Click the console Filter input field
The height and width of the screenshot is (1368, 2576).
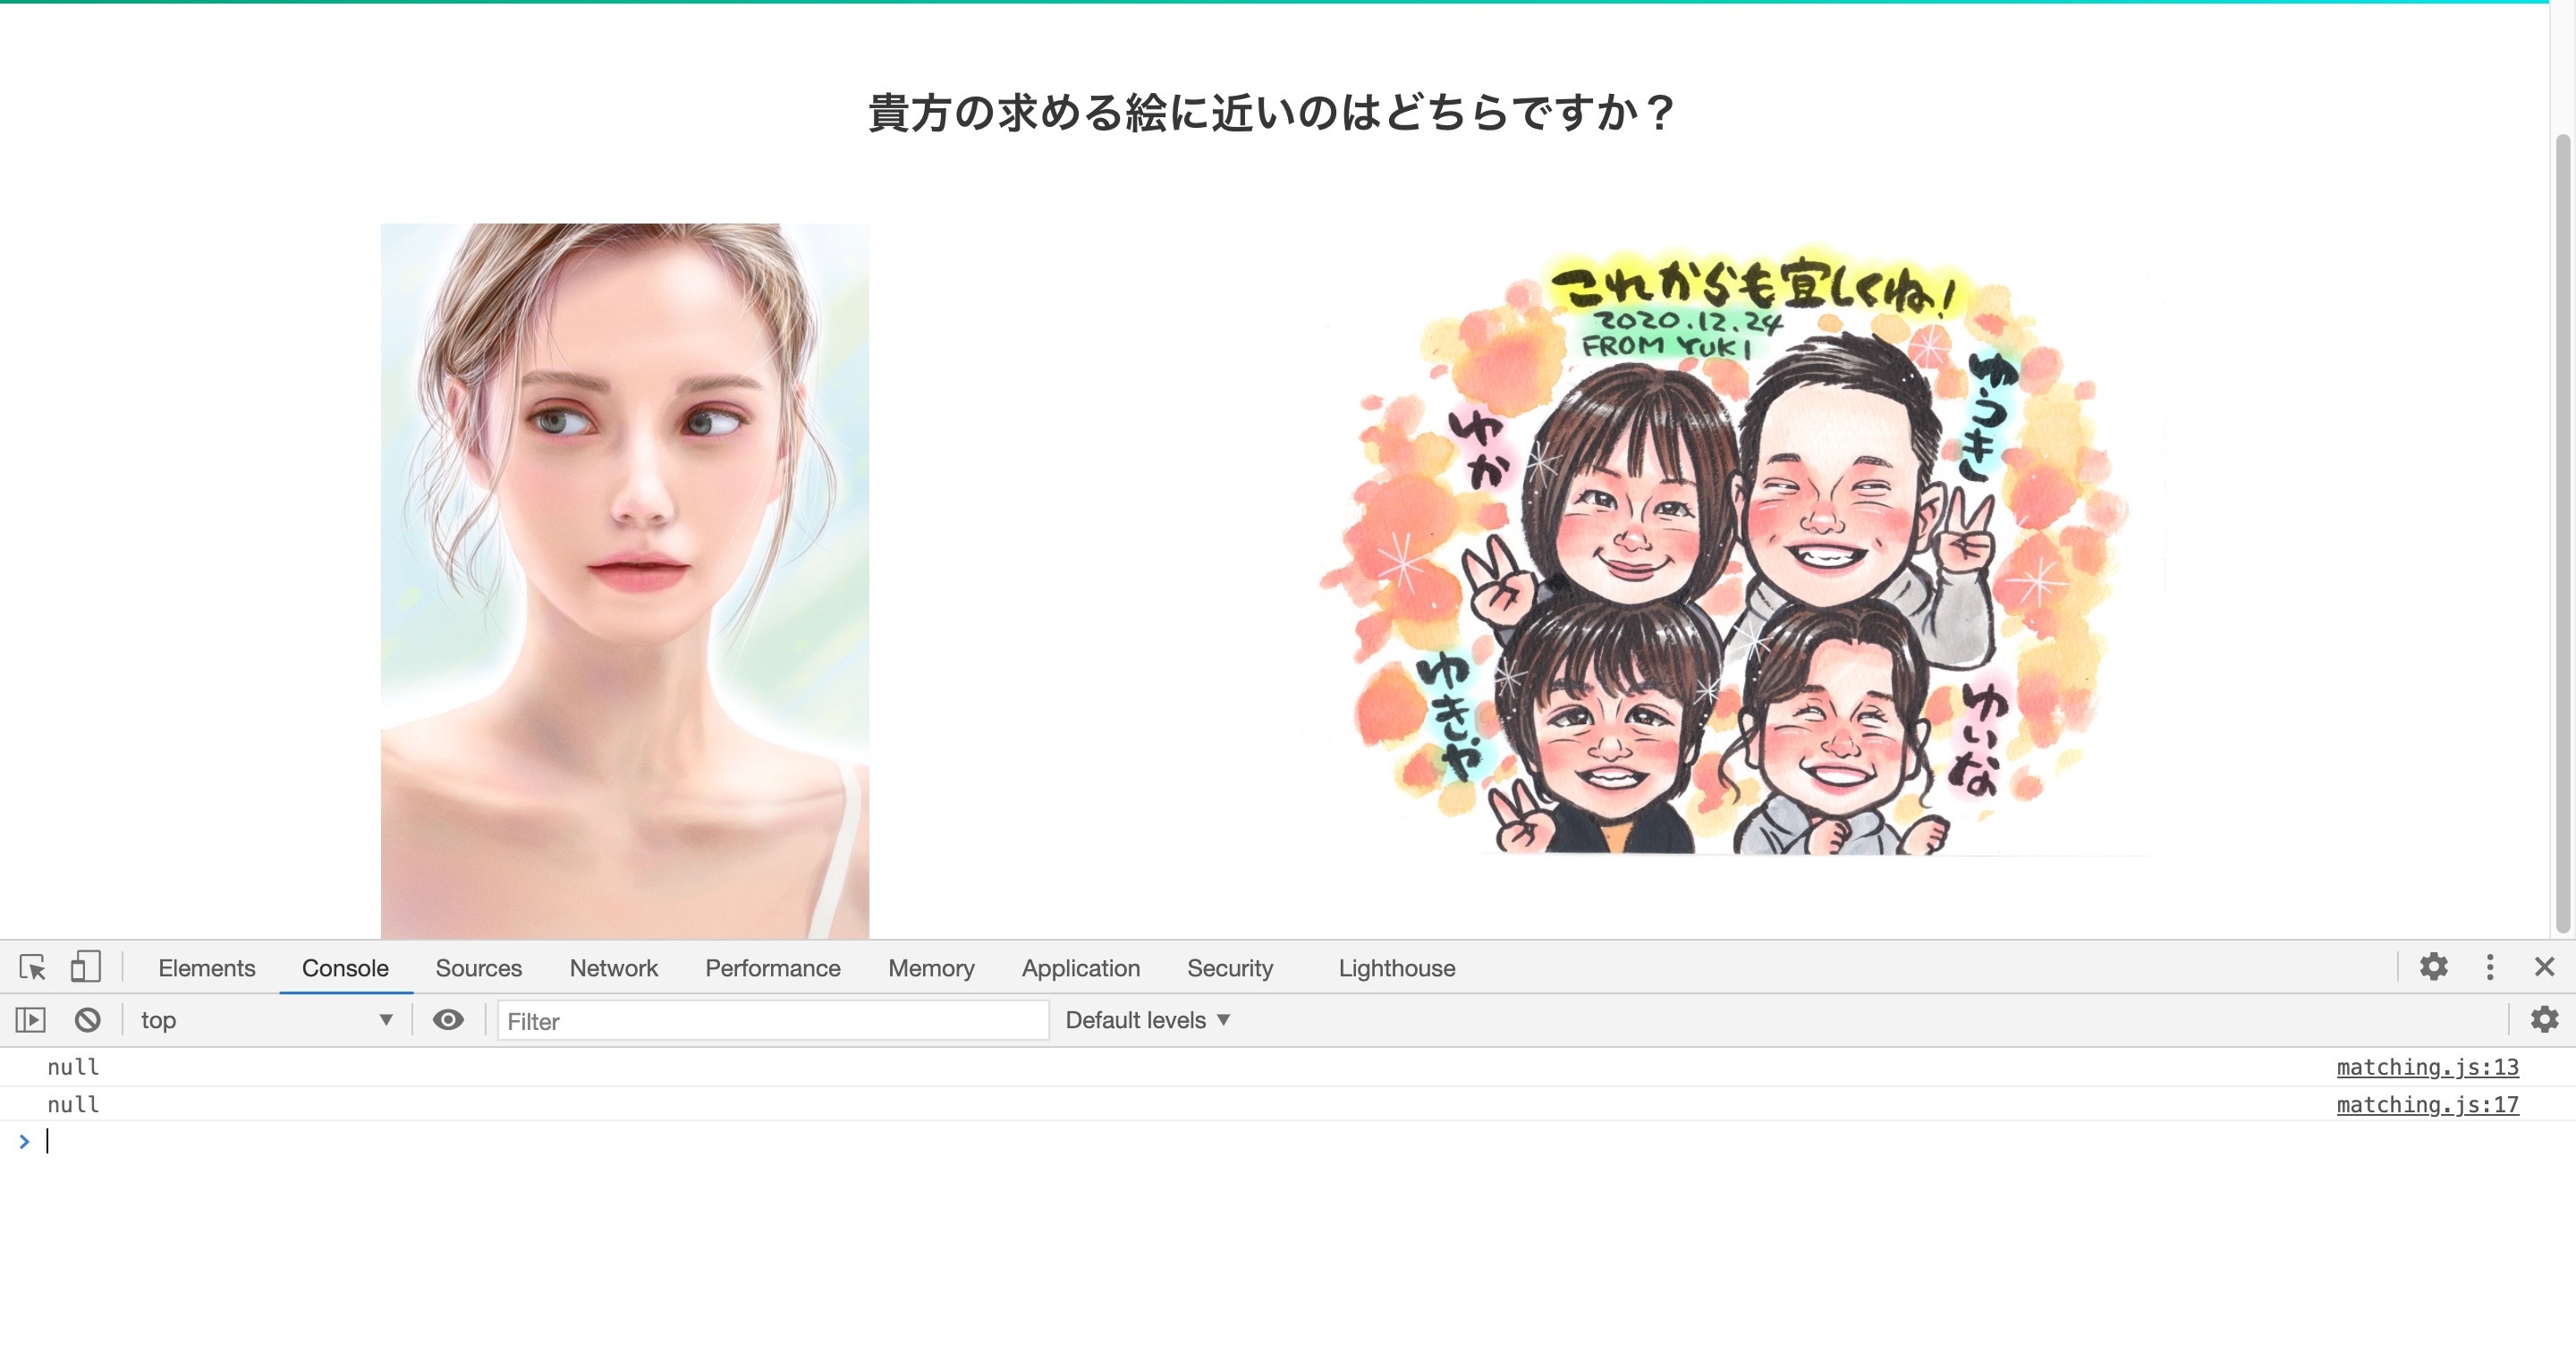(772, 1021)
